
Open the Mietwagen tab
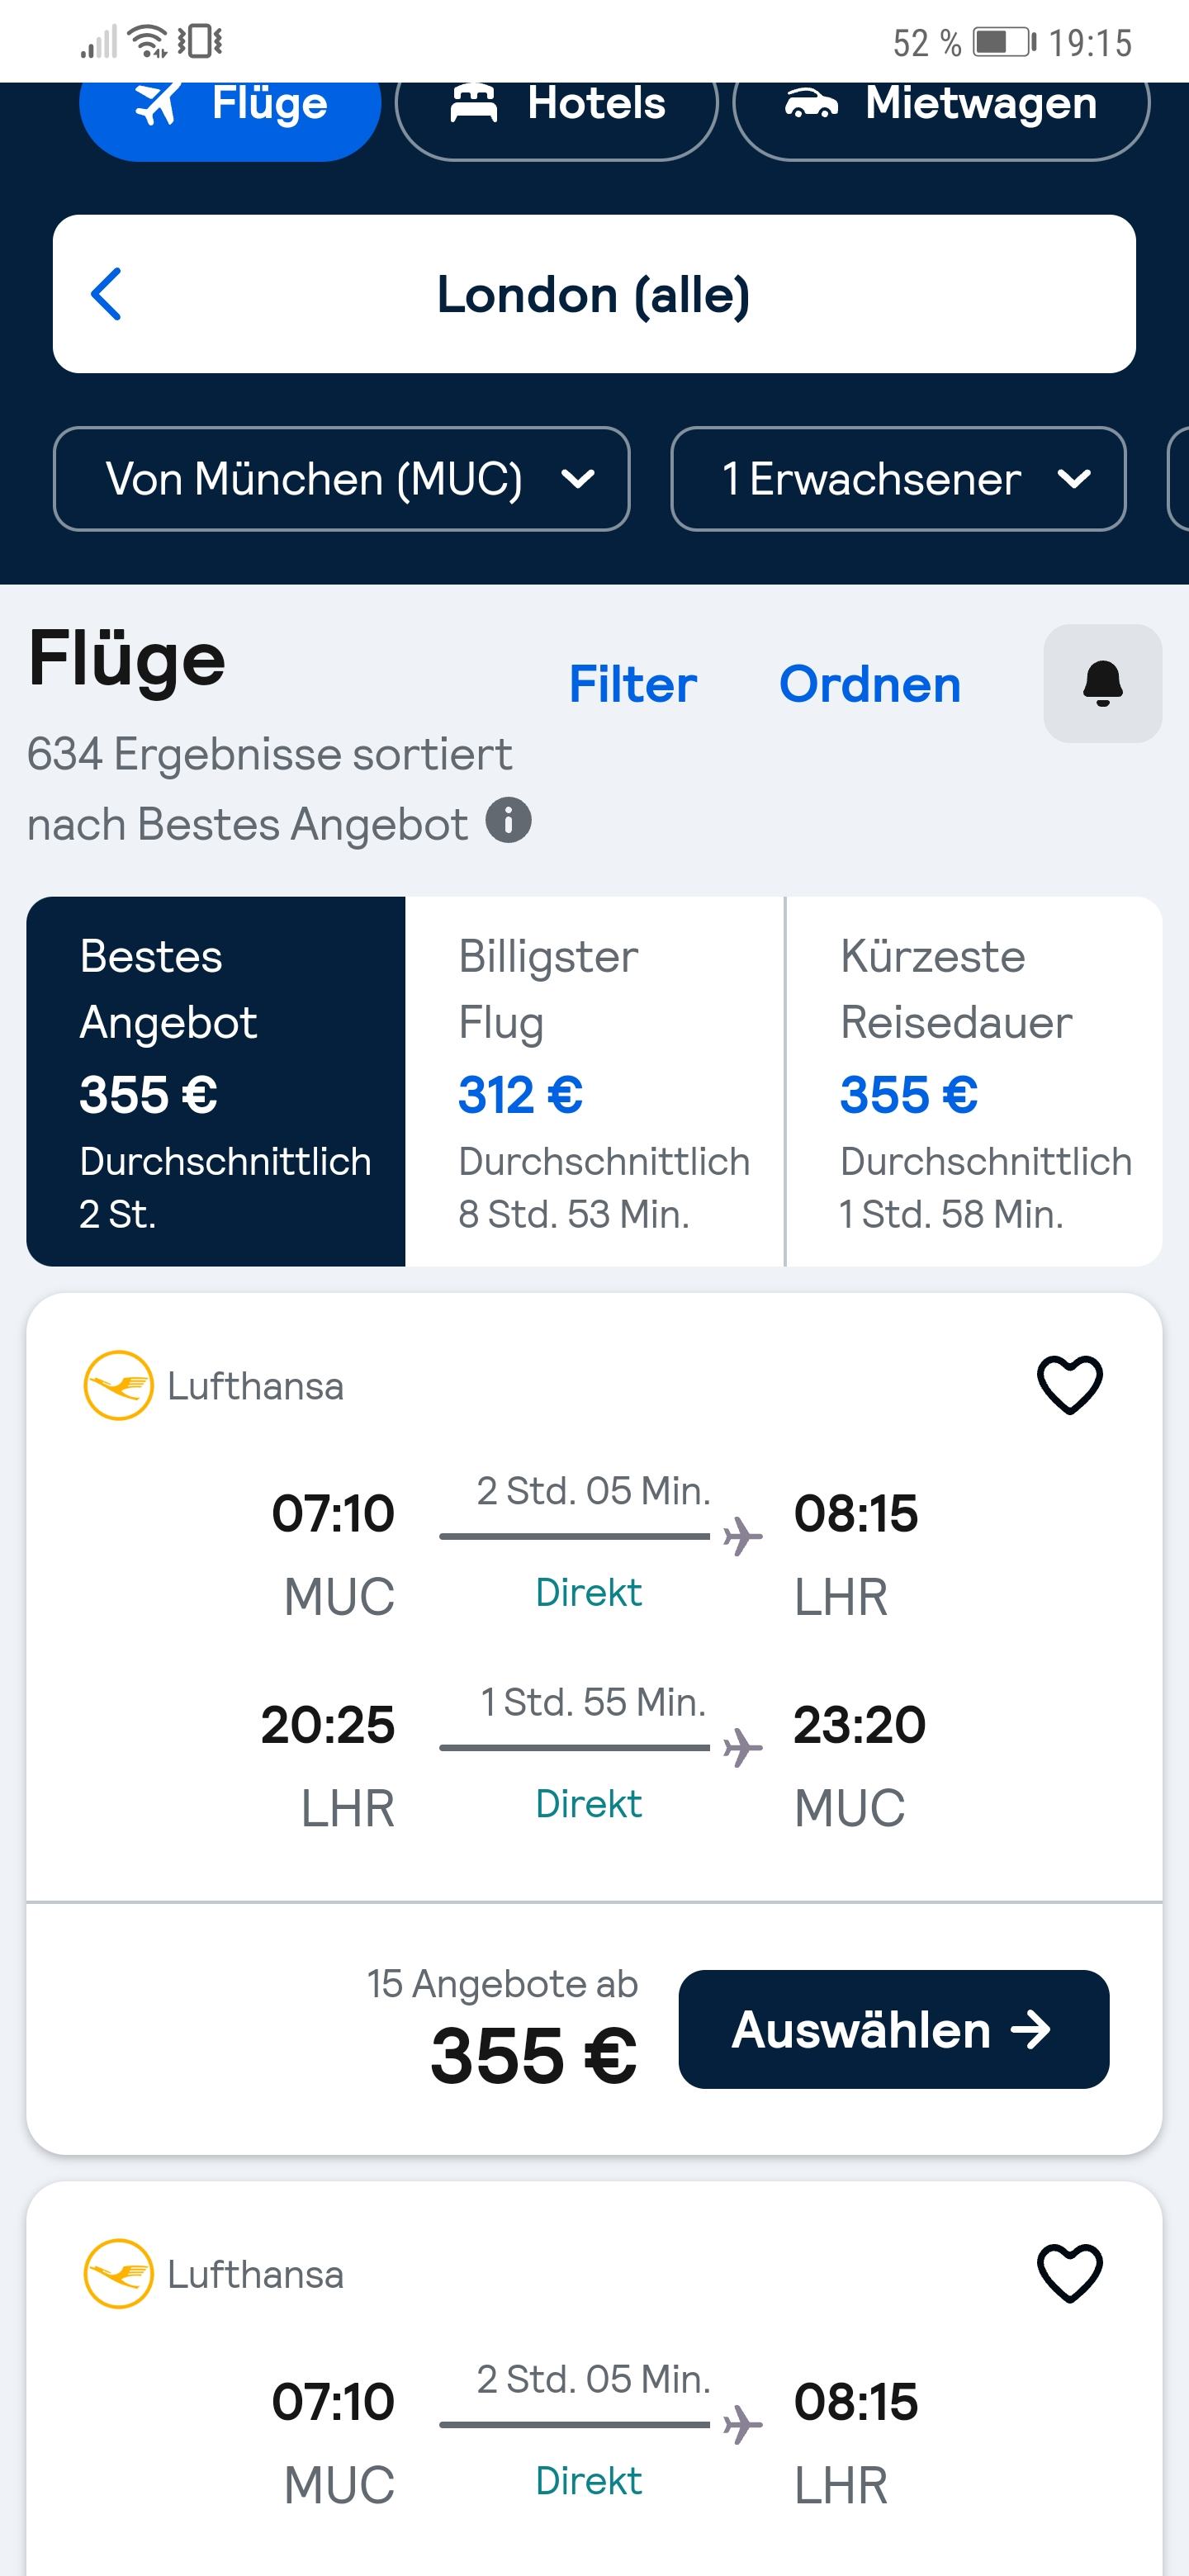(x=941, y=106)
